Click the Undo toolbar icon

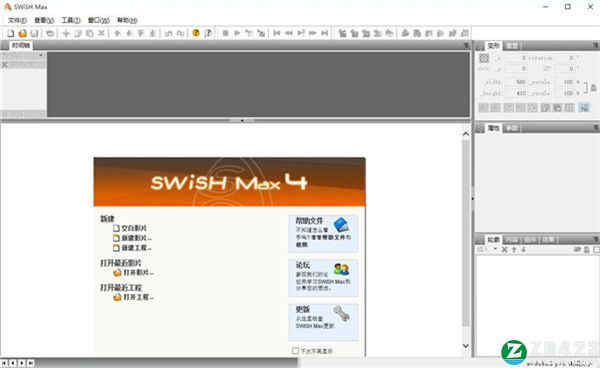click(168, 34)
